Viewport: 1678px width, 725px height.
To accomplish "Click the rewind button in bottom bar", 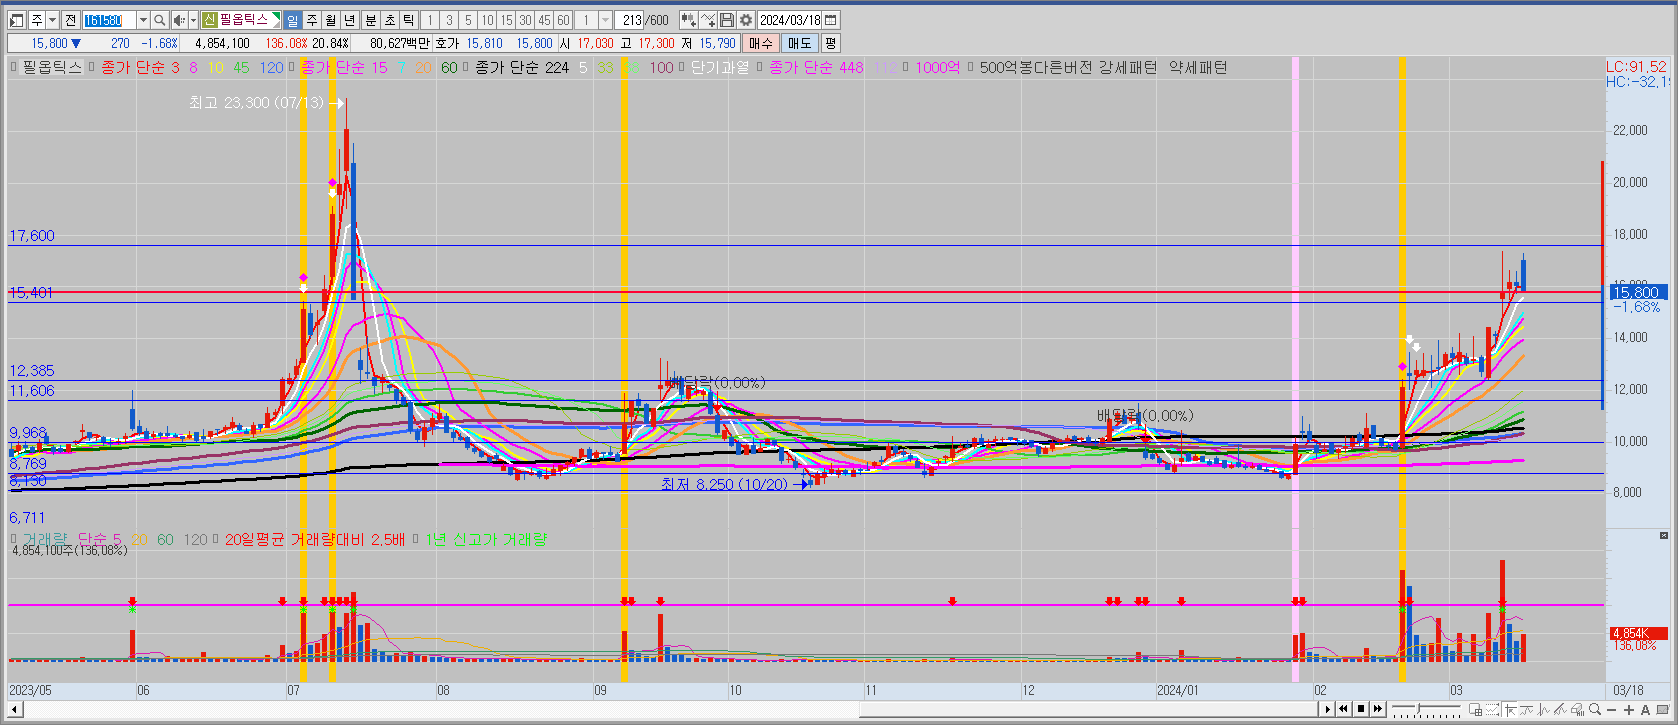I will tap(1343, 709).
